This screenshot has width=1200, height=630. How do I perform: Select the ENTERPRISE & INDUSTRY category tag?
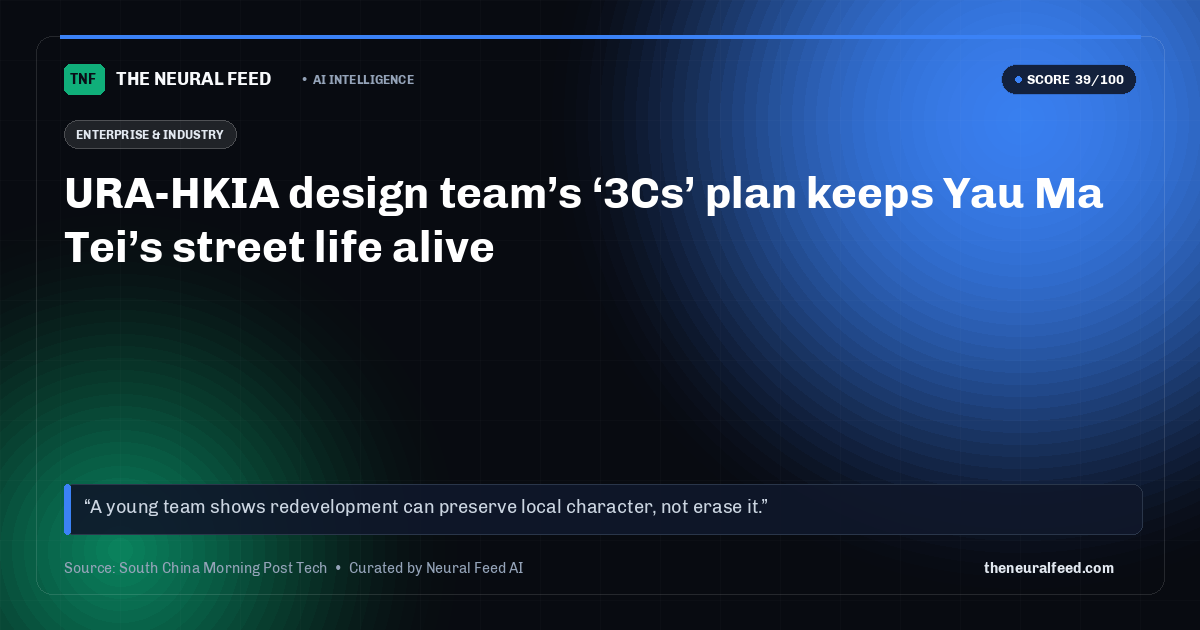[150, 135]
